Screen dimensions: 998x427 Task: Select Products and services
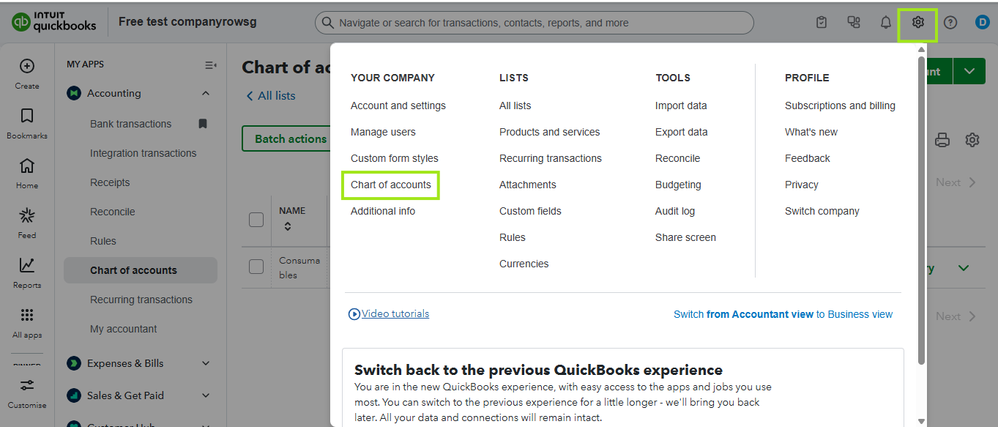point(549,132)
